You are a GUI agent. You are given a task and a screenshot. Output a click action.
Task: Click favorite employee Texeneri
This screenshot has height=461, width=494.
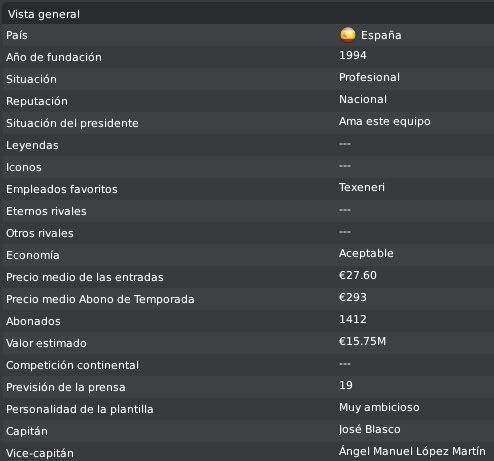click(x=362, y=187)
